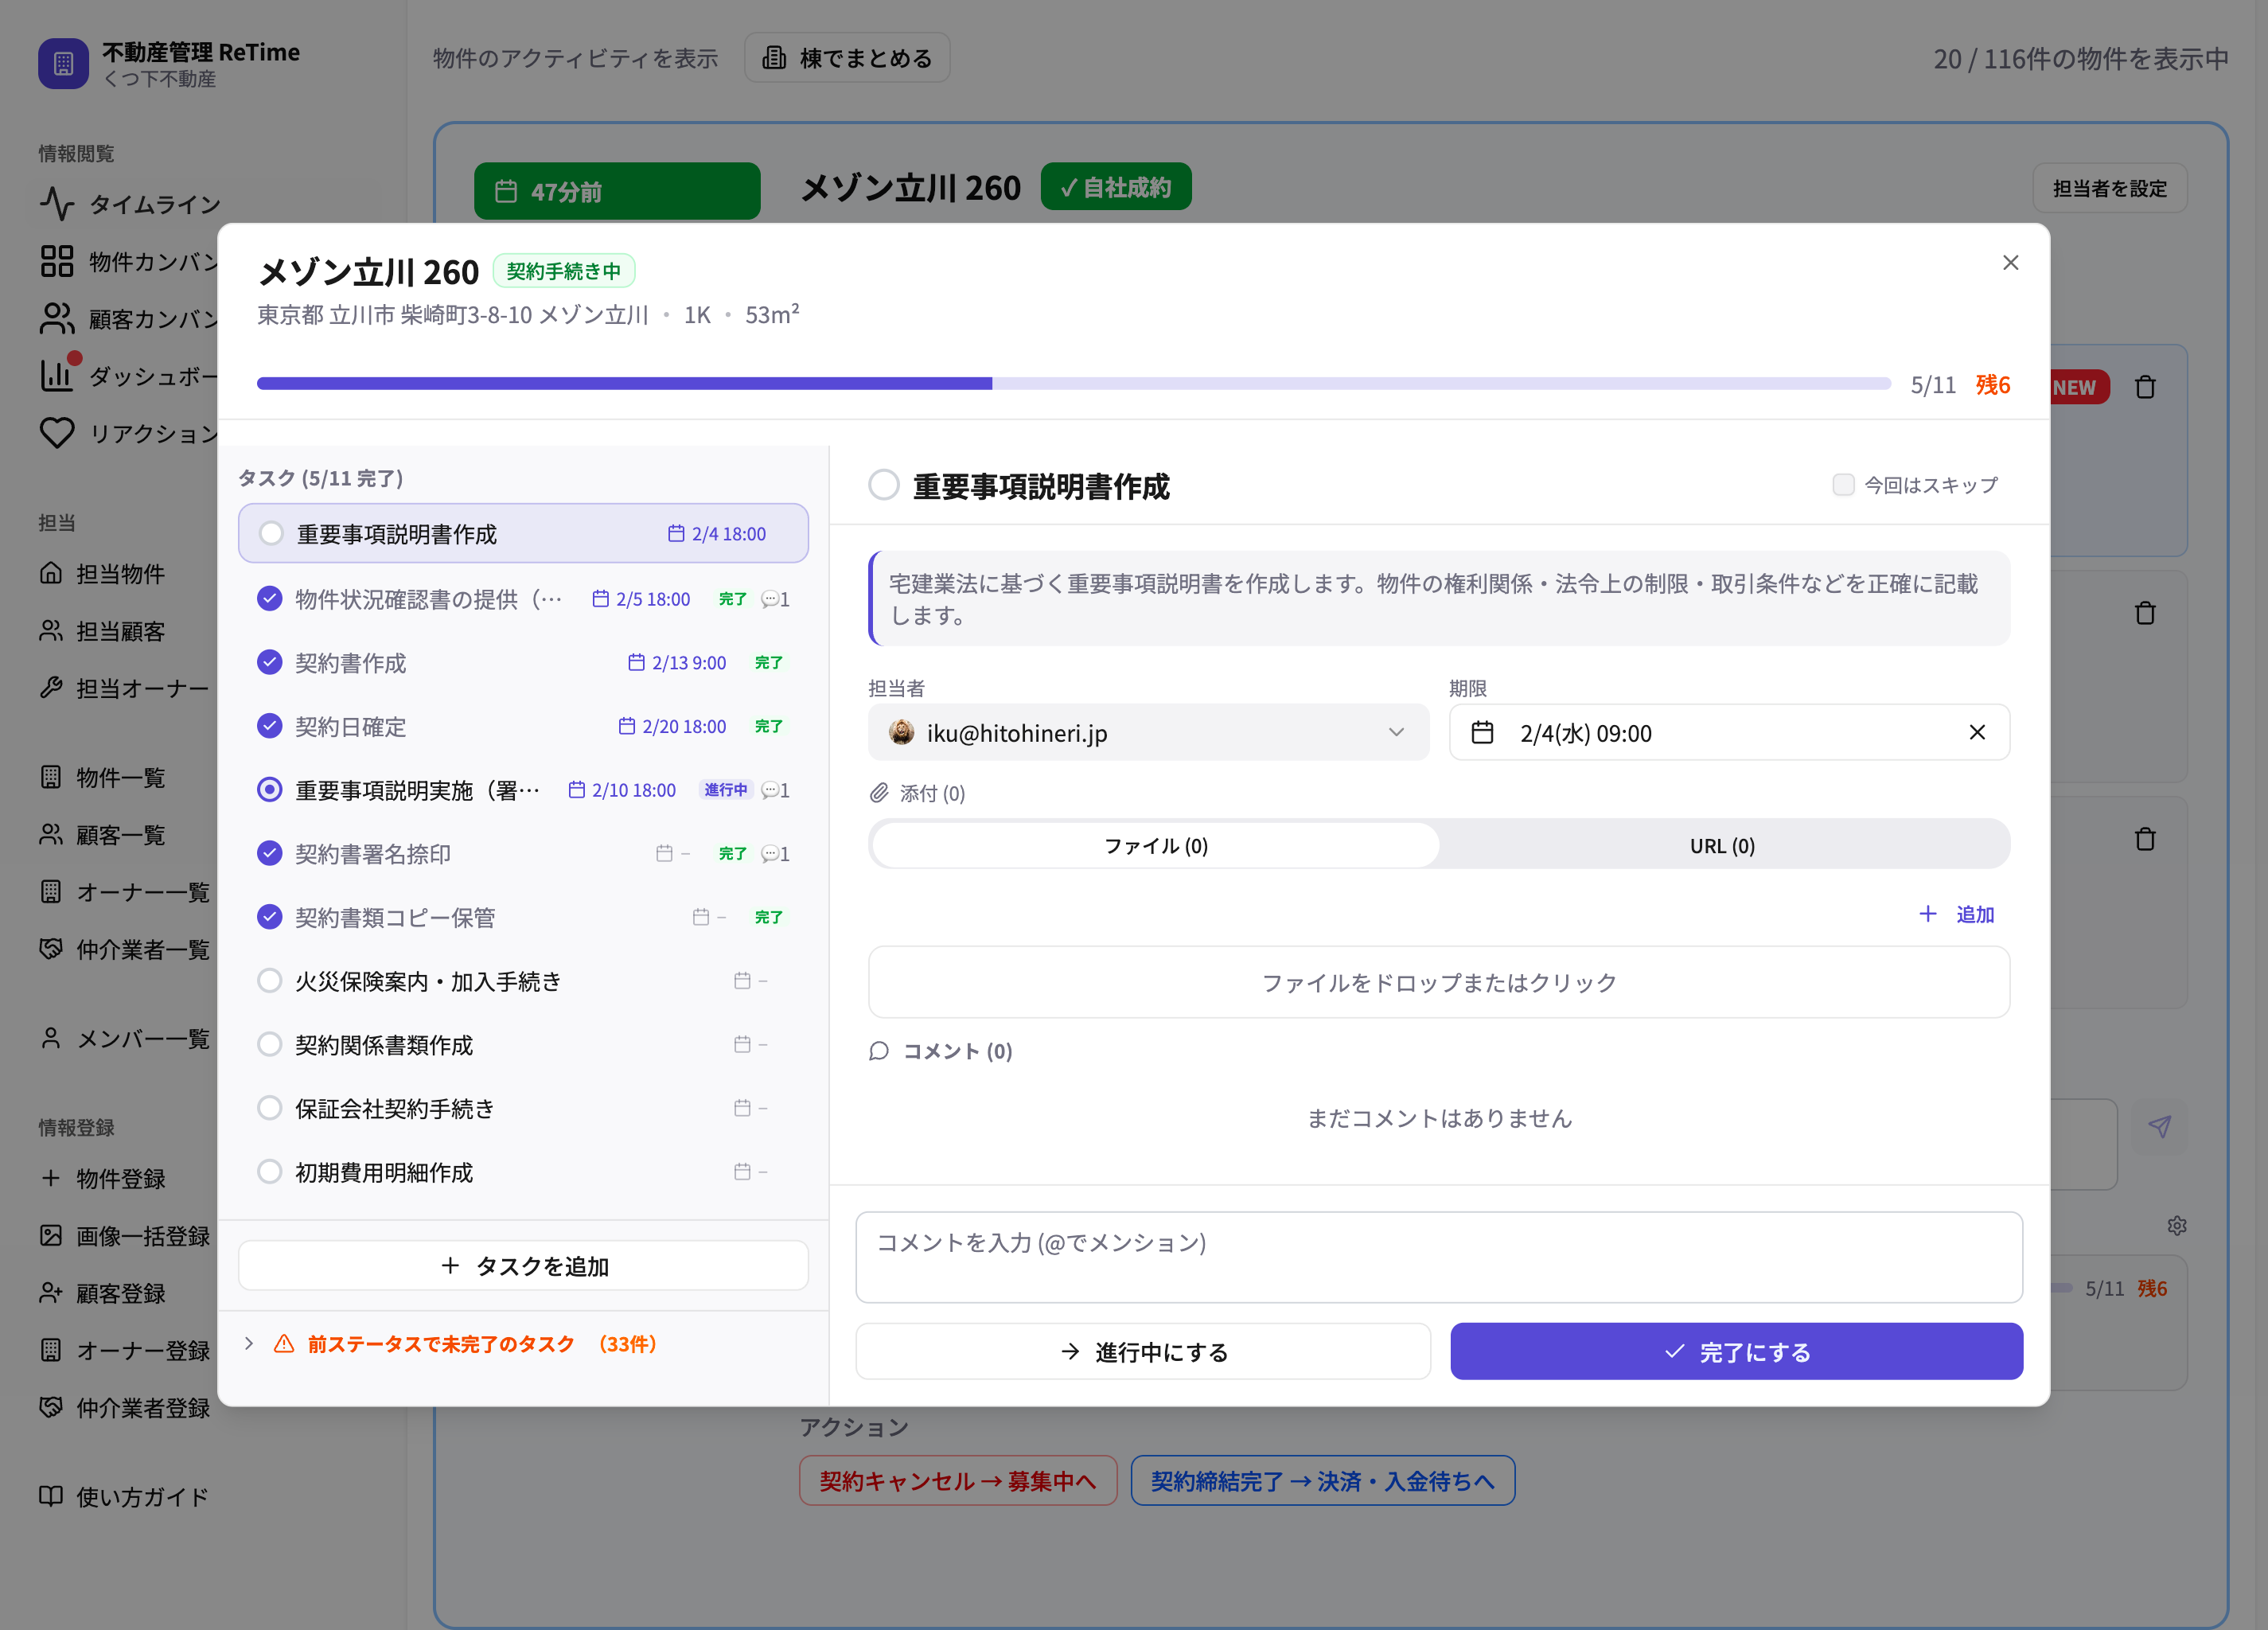Click the comment input field to mention someone

[1440, 1256]
